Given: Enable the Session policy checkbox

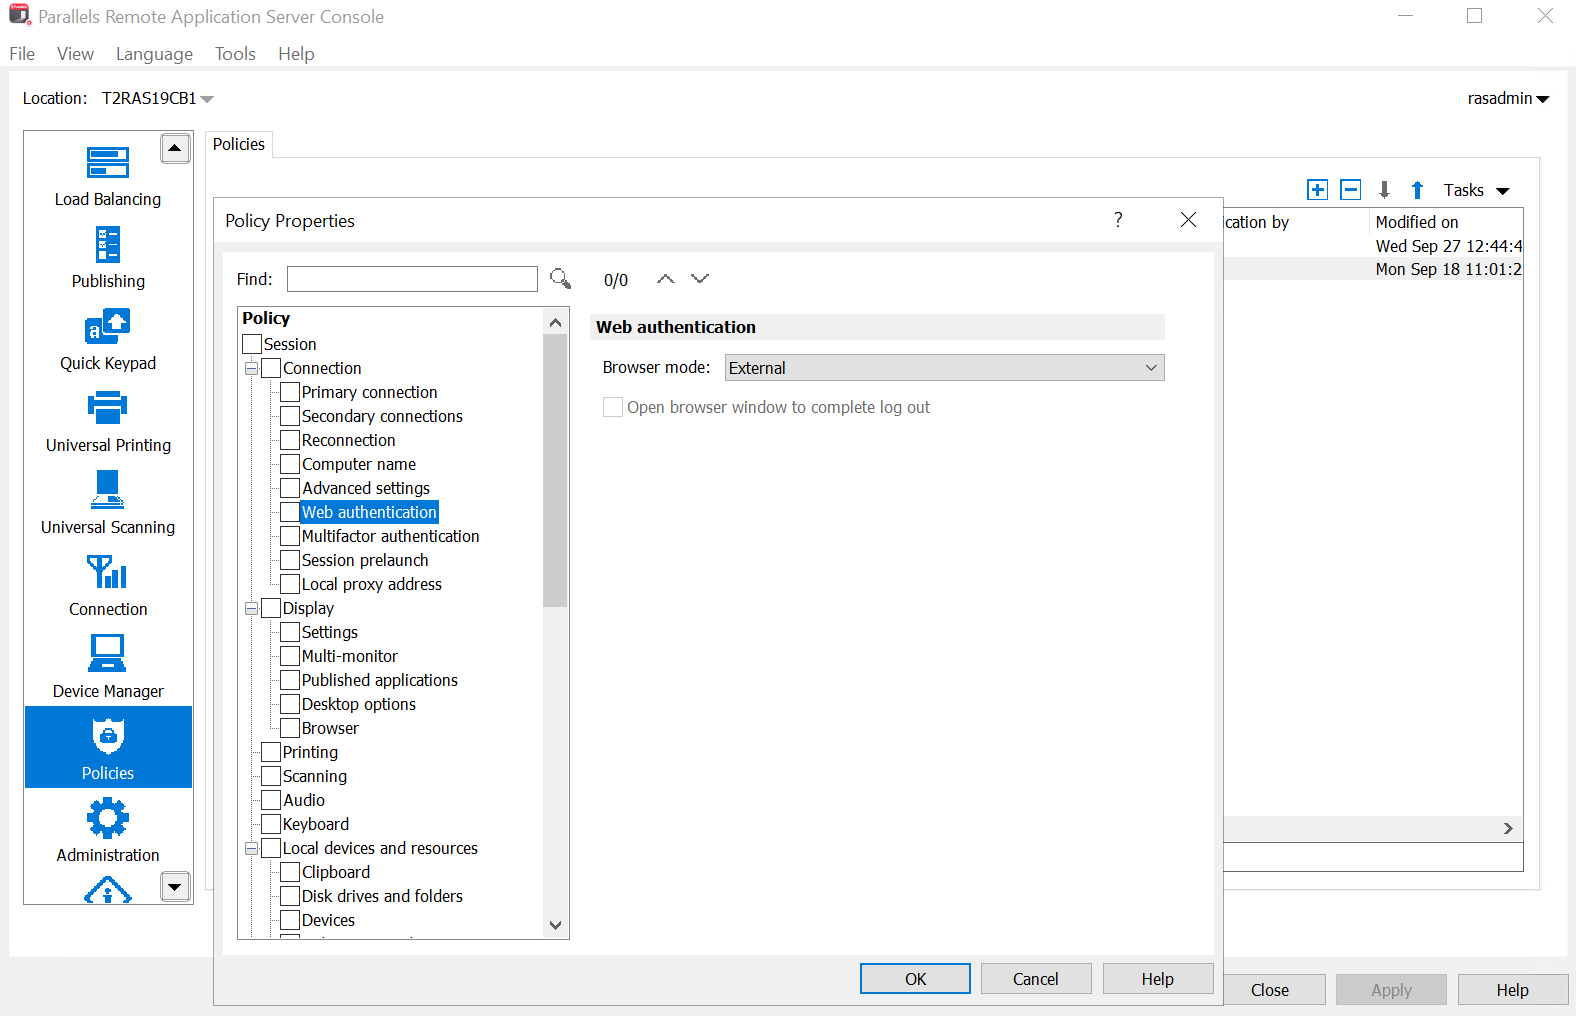Looking at the screenshot, I should tap(252, 344).
